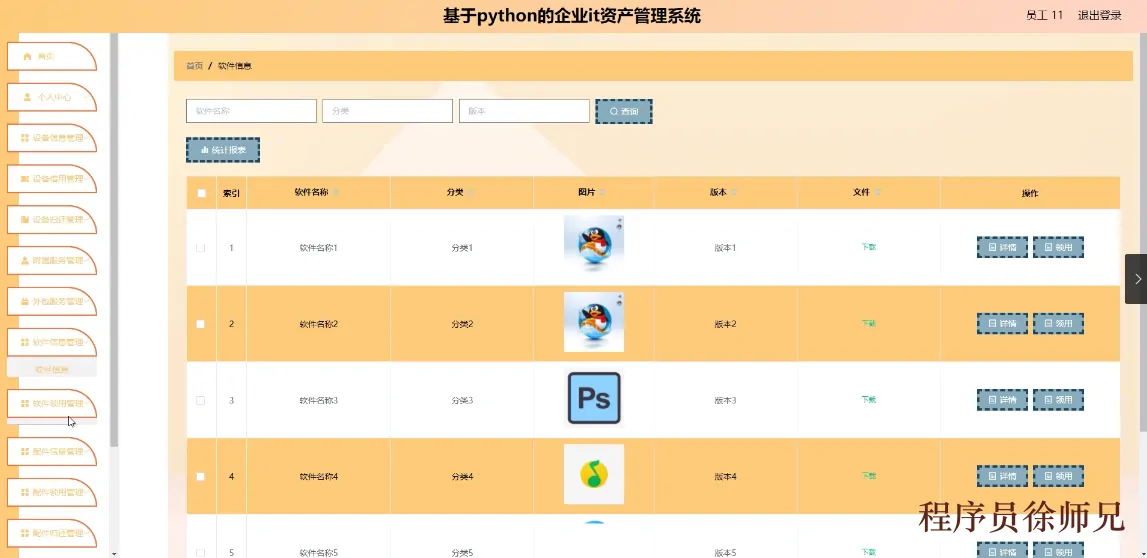Click 领用 for 软件名称3

click(x=1058, y=400)
